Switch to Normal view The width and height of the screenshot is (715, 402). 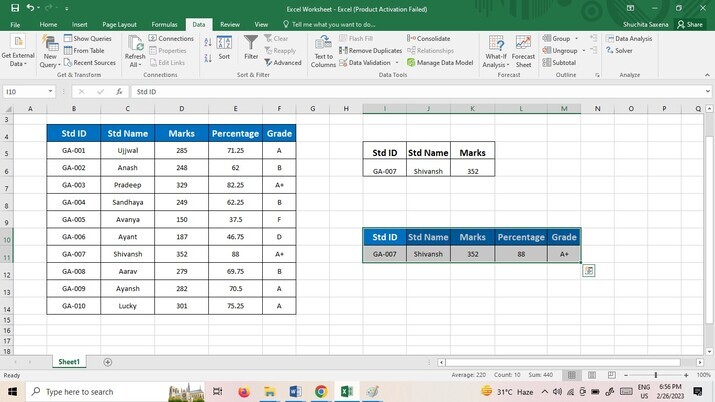(x=571, y=375)
